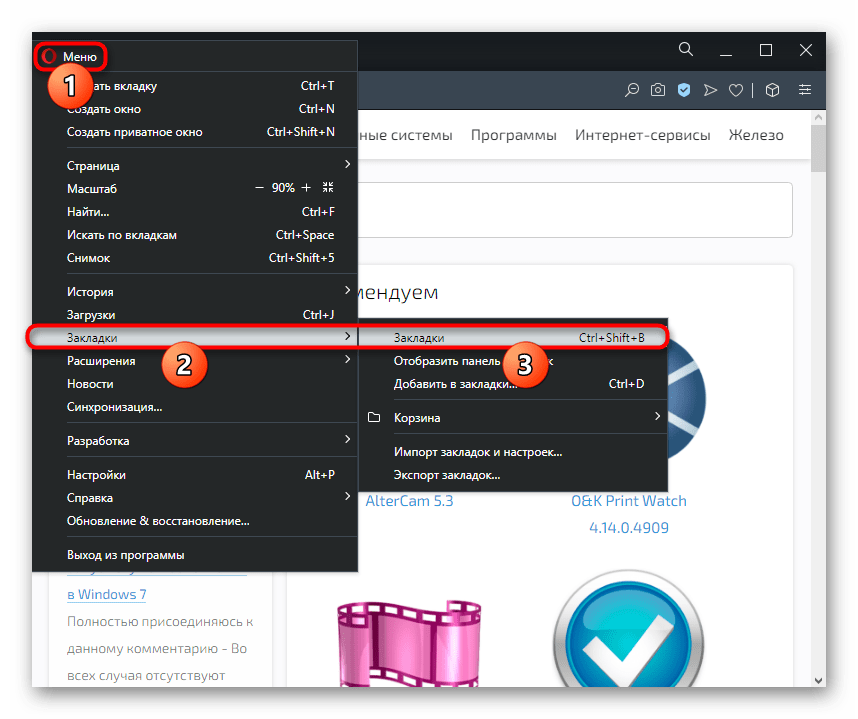The height and width of the screenshot is (719, 858).
Task: Click the My Flow send arrow icon
Action: pos(710,90)
